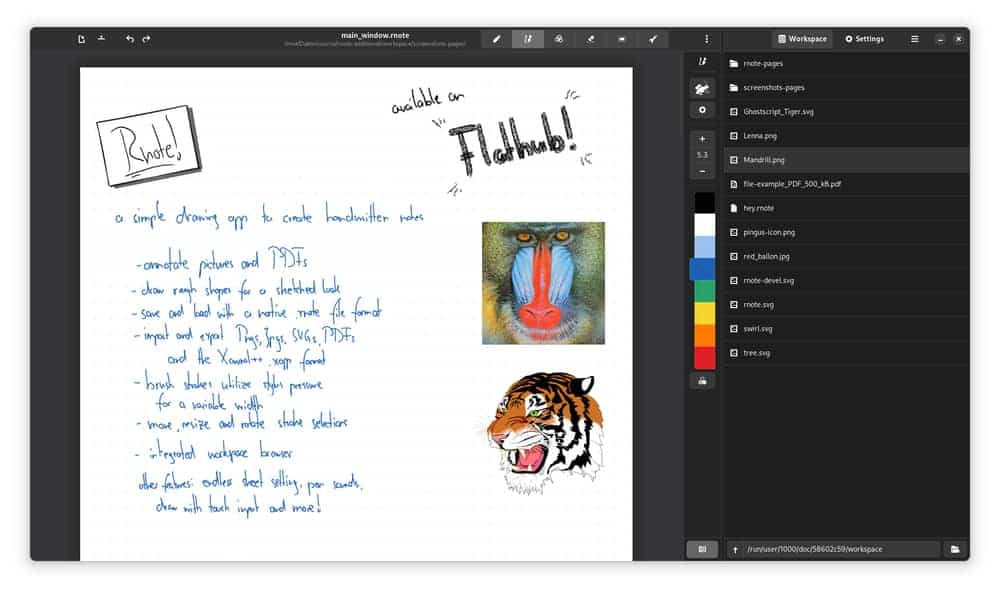
Task: Click the tiger drawing on canvas
Action: click(x=541, y=433)
